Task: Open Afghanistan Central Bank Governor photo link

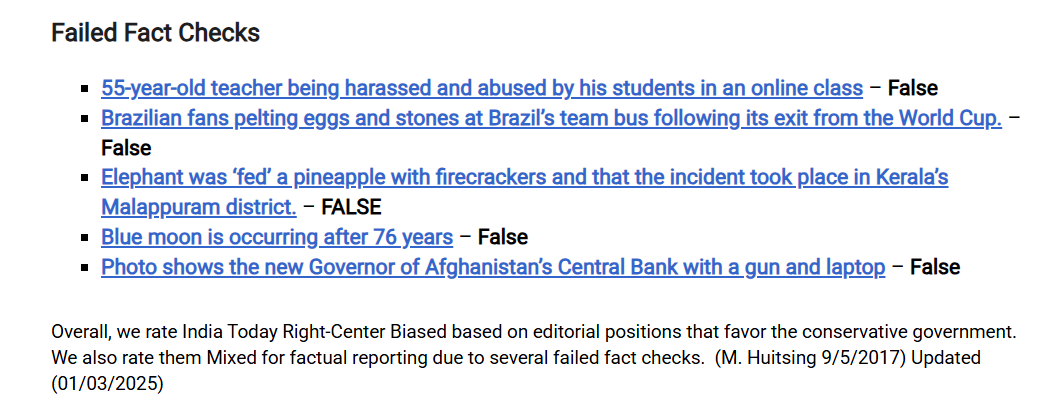Action: click(493, 267)
